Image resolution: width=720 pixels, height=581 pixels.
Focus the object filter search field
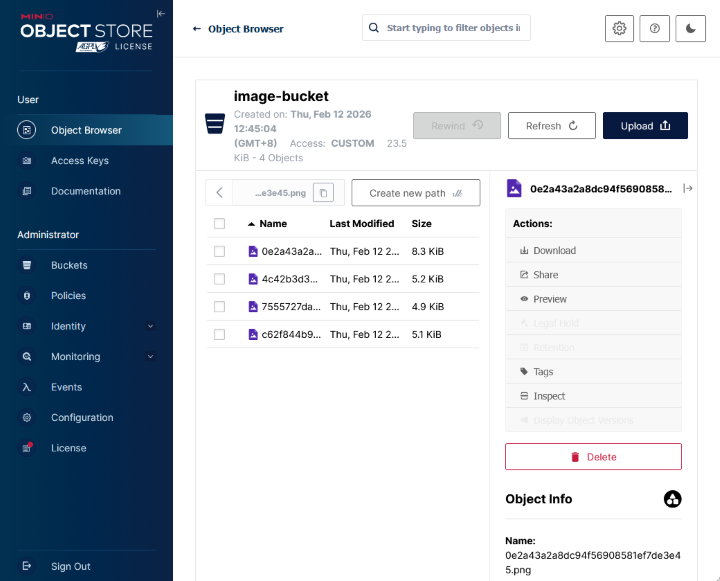click(x=452, y=28)
